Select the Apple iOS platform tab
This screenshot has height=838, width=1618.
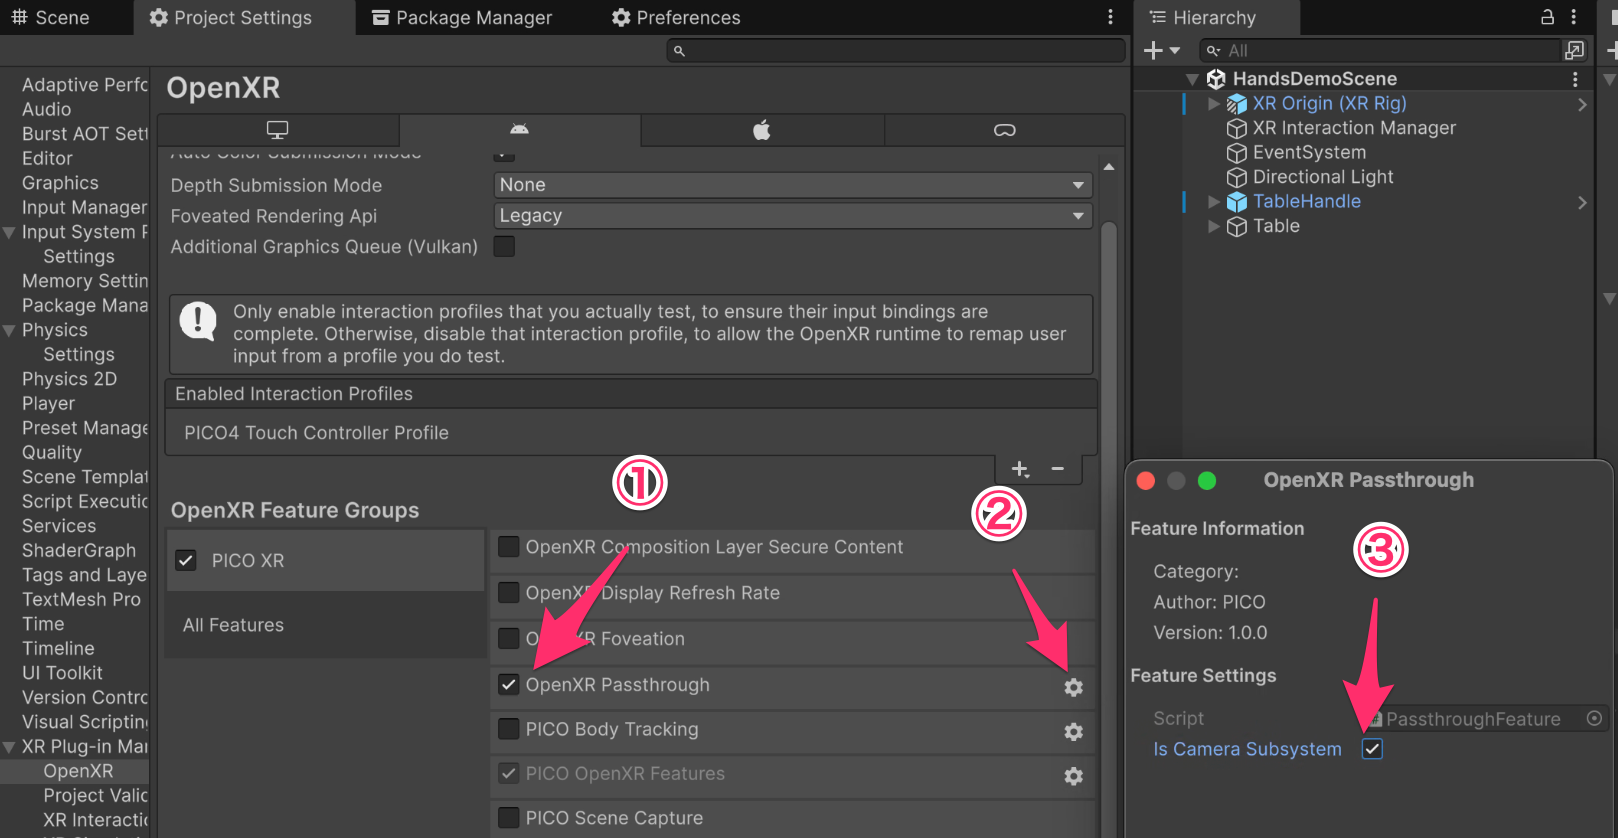[x=762, y=130]
